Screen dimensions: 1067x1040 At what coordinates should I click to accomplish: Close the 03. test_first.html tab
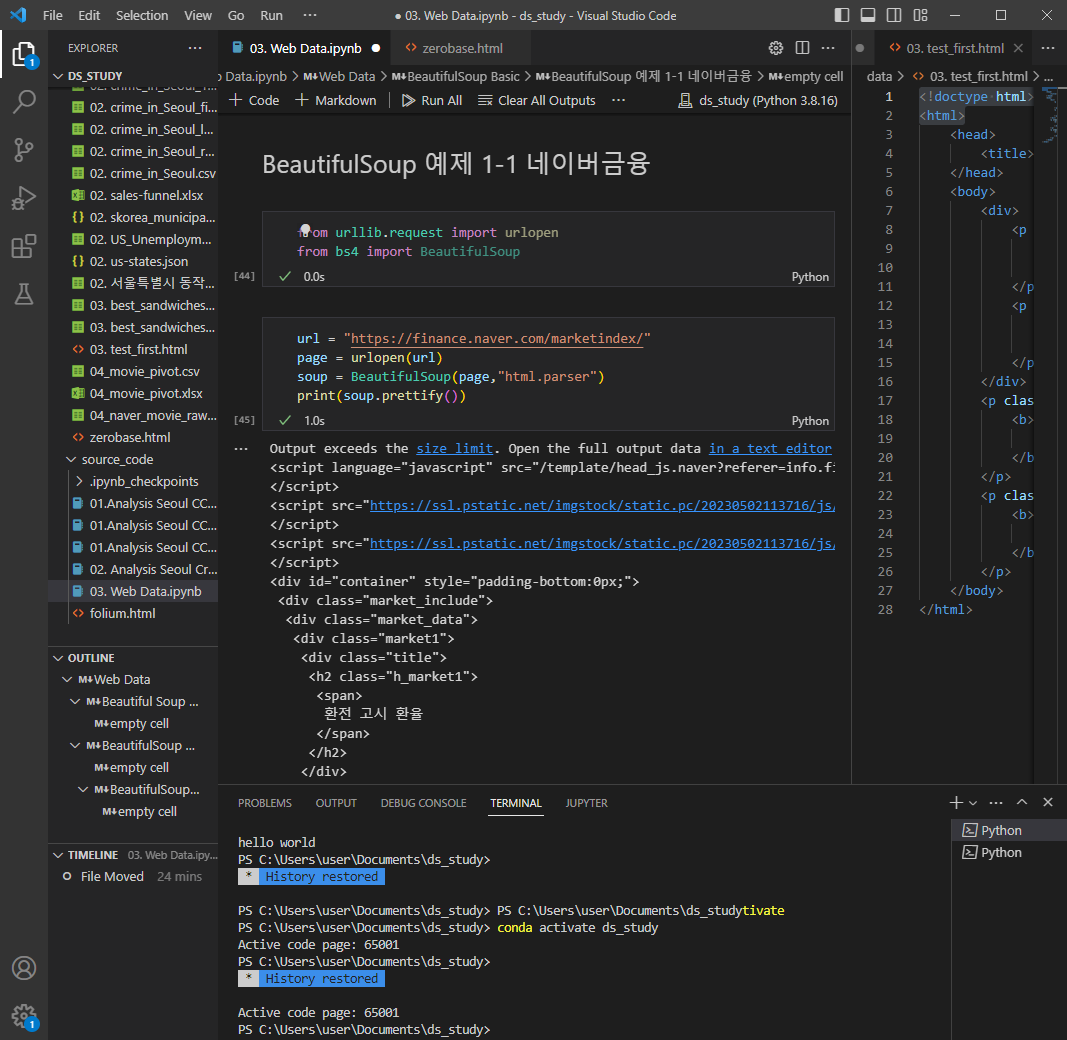tap(1018, 48)
